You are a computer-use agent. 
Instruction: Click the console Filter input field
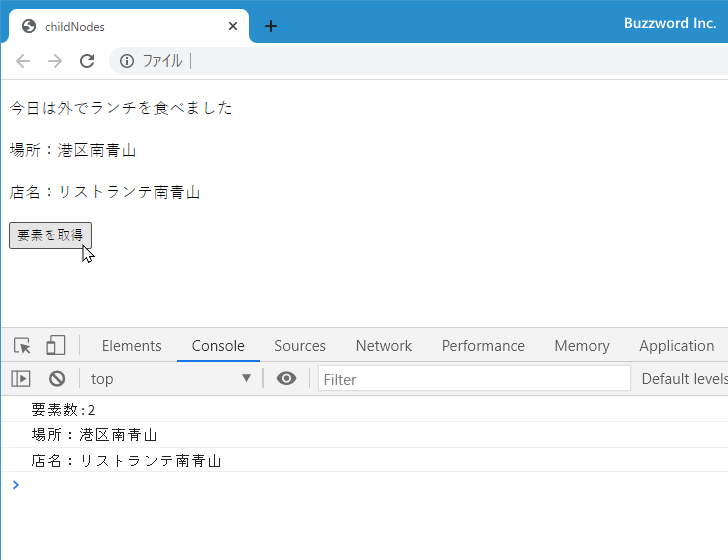pos(474,379)
